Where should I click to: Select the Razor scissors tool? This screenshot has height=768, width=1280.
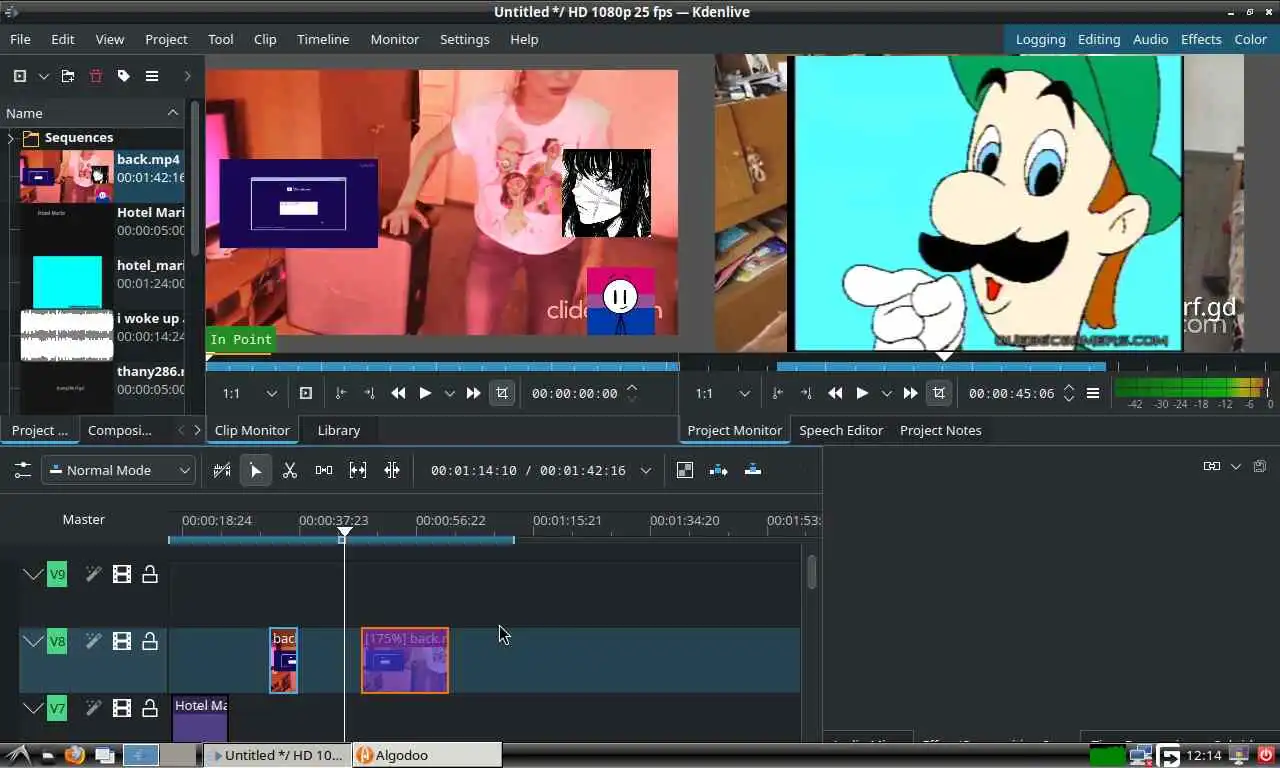290,470
